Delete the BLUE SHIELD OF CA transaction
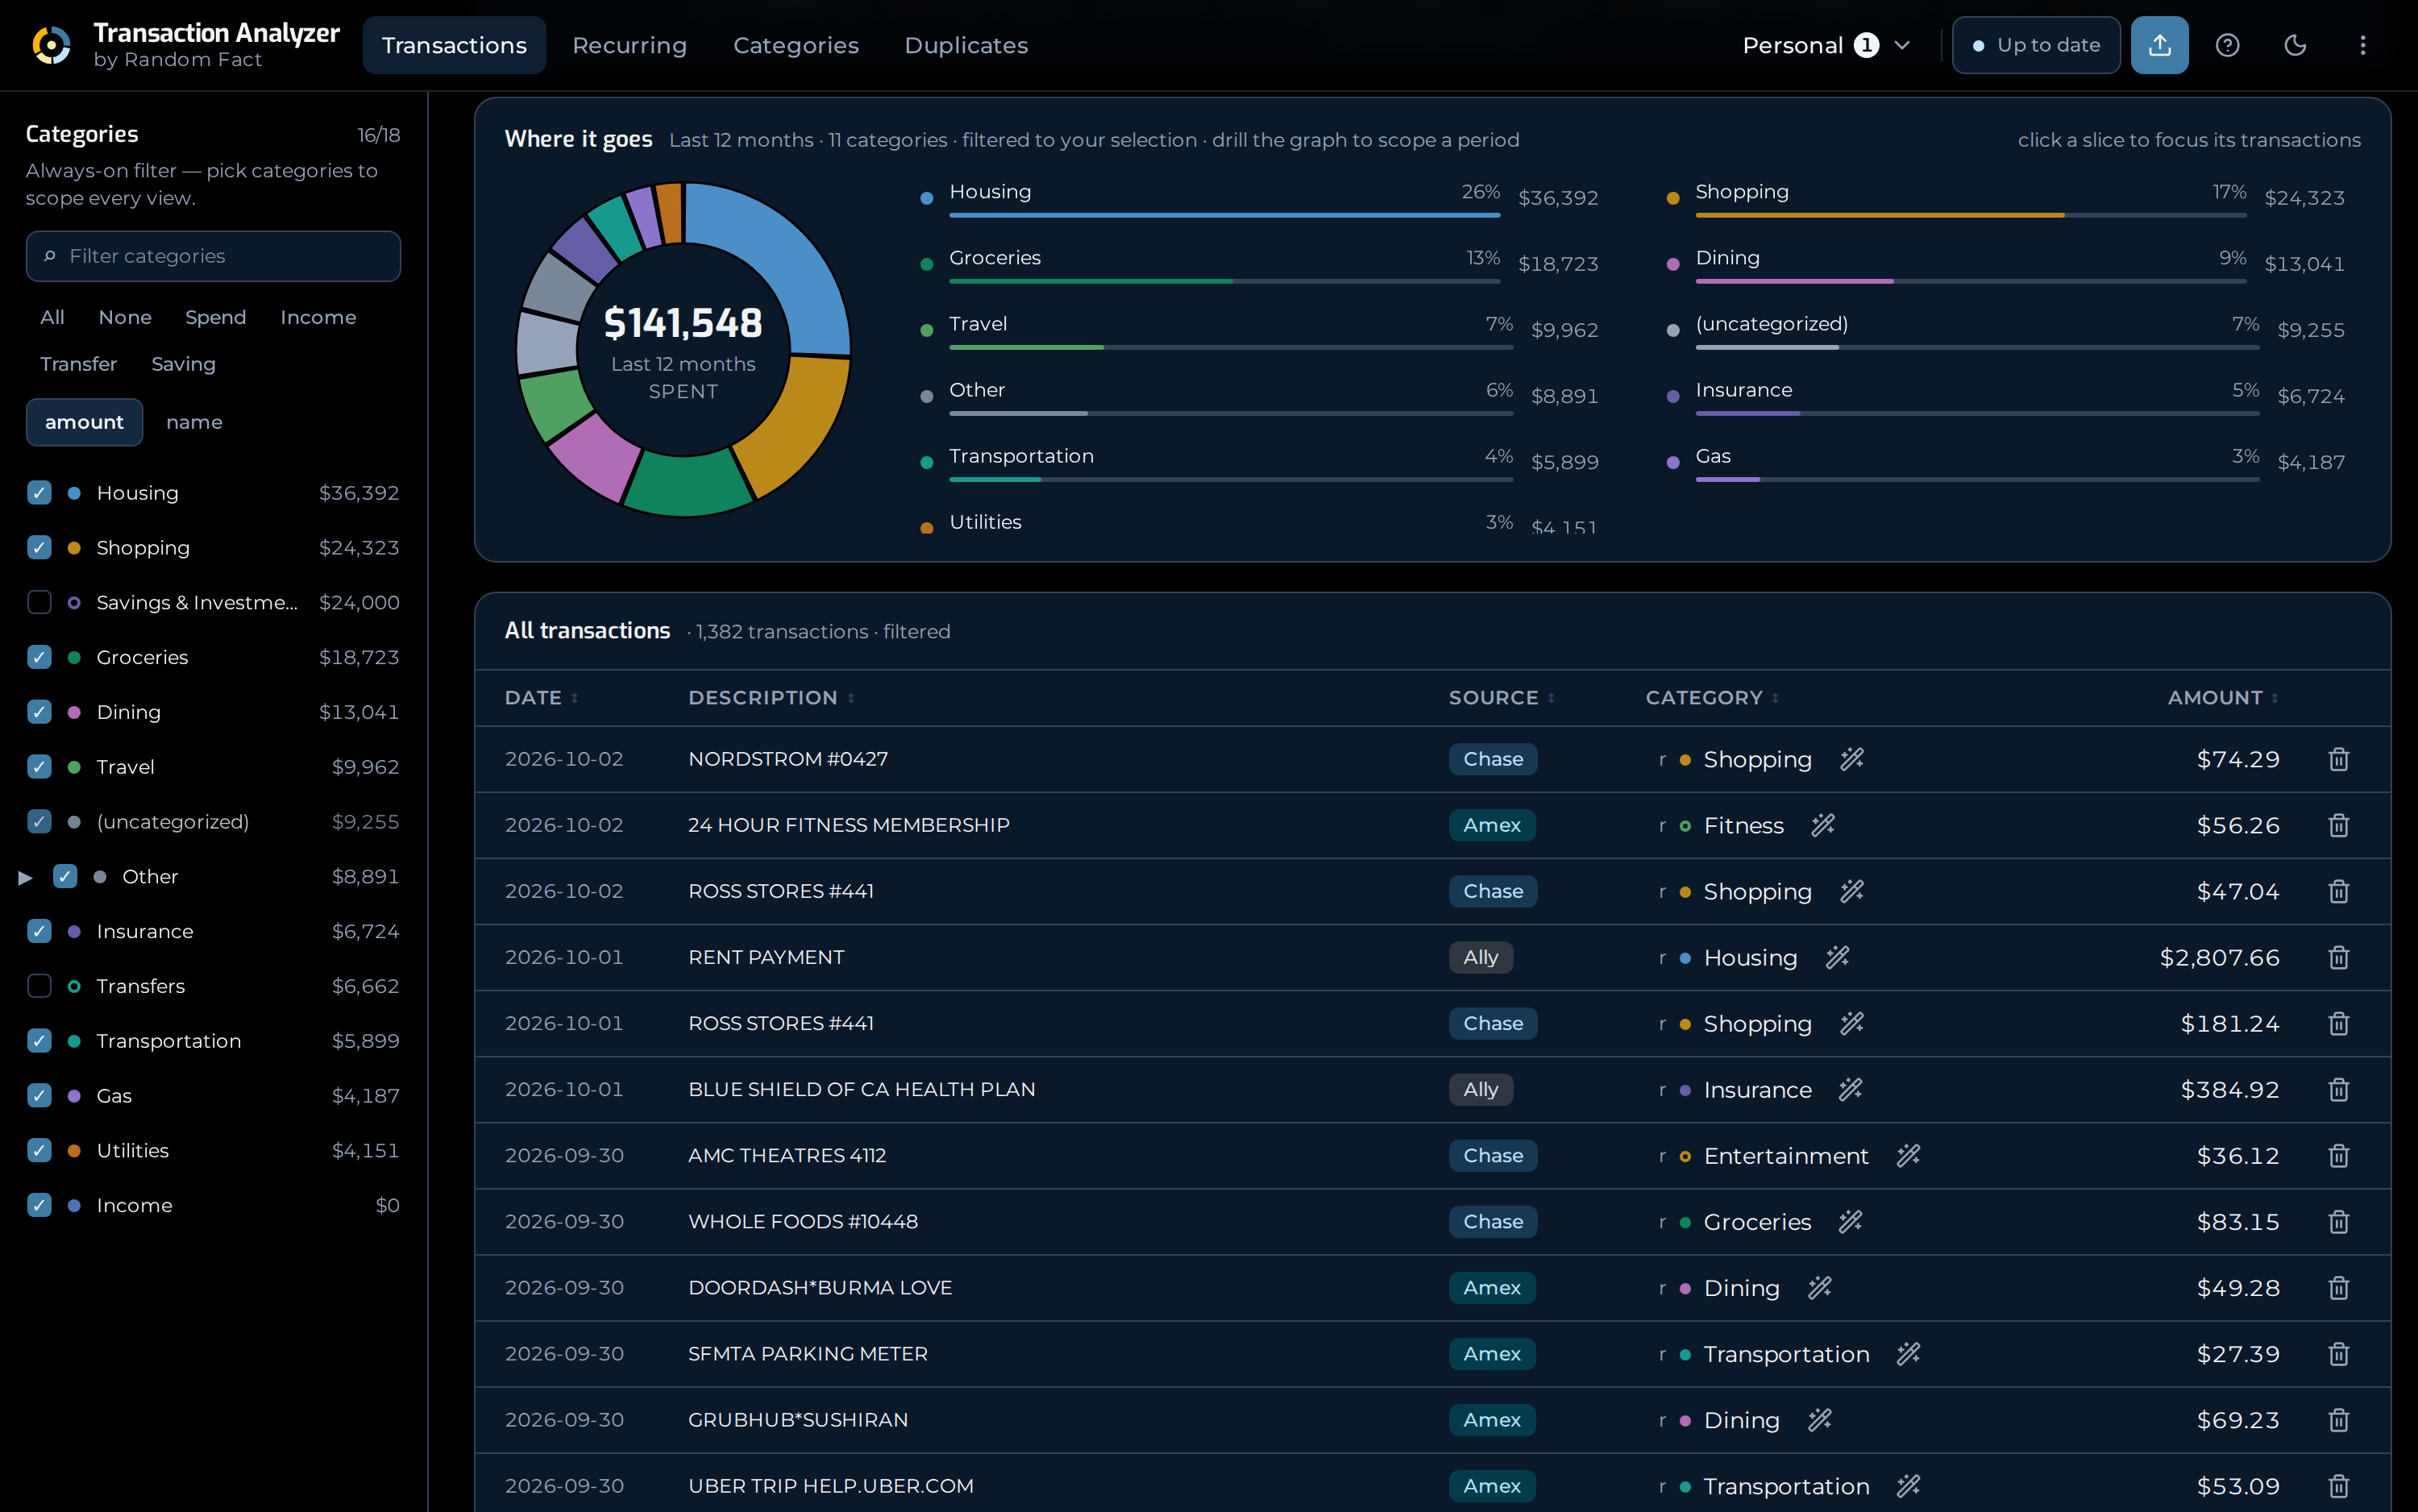Viewport: 2418px width, 1512px height. (x=2338, y=1089)
